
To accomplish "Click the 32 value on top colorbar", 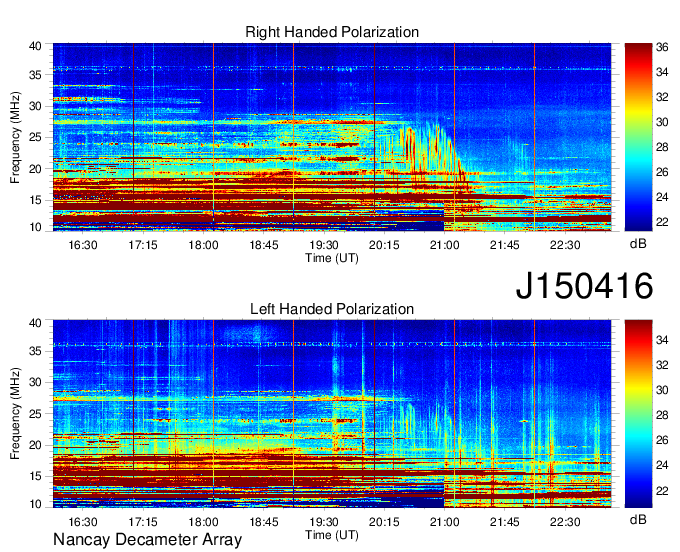I will [662, 97].
